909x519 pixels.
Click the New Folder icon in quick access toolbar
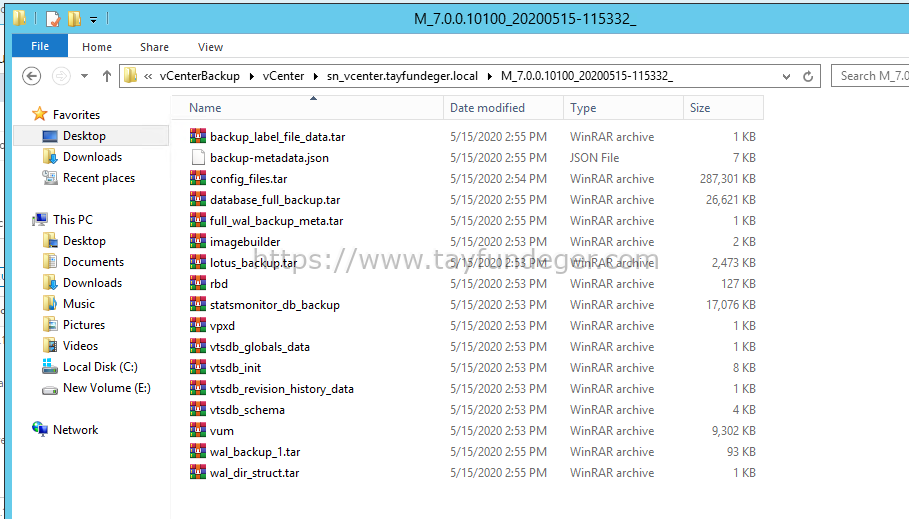point(74,19)
